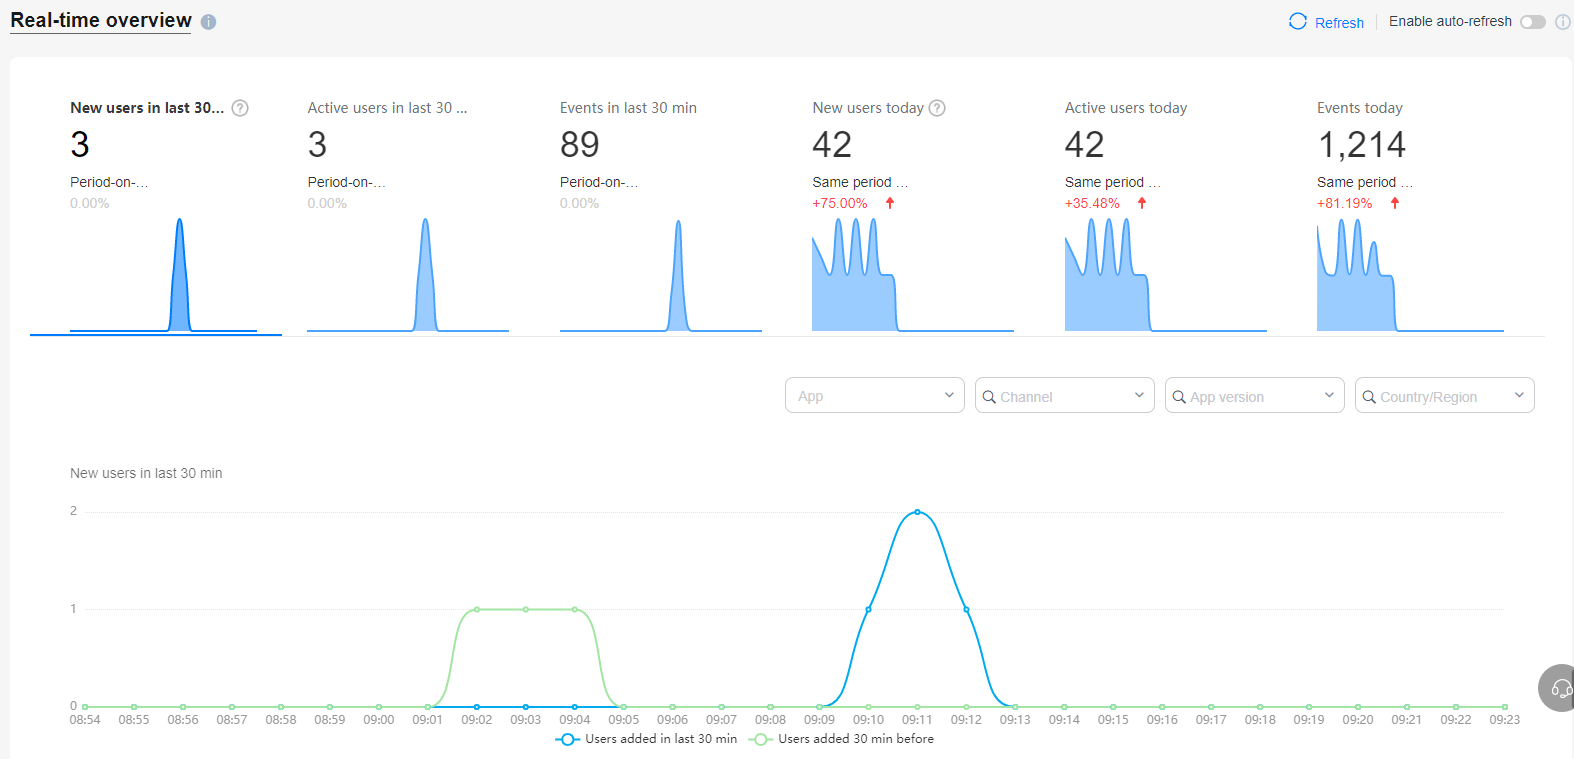1574x759 pixels.
Task: Expand the App version dropdown
Action: (1328, 395)
